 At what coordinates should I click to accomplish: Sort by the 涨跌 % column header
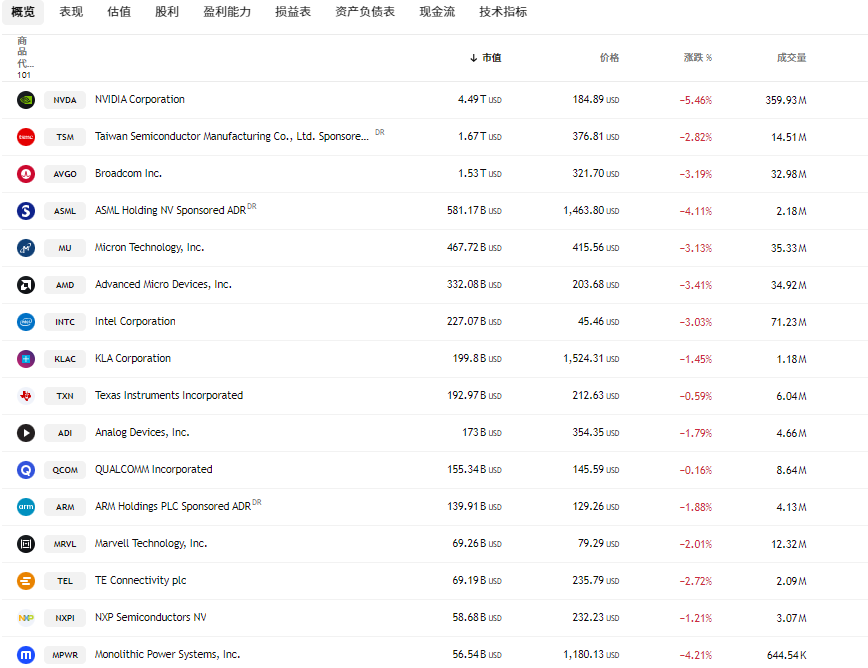698,58
